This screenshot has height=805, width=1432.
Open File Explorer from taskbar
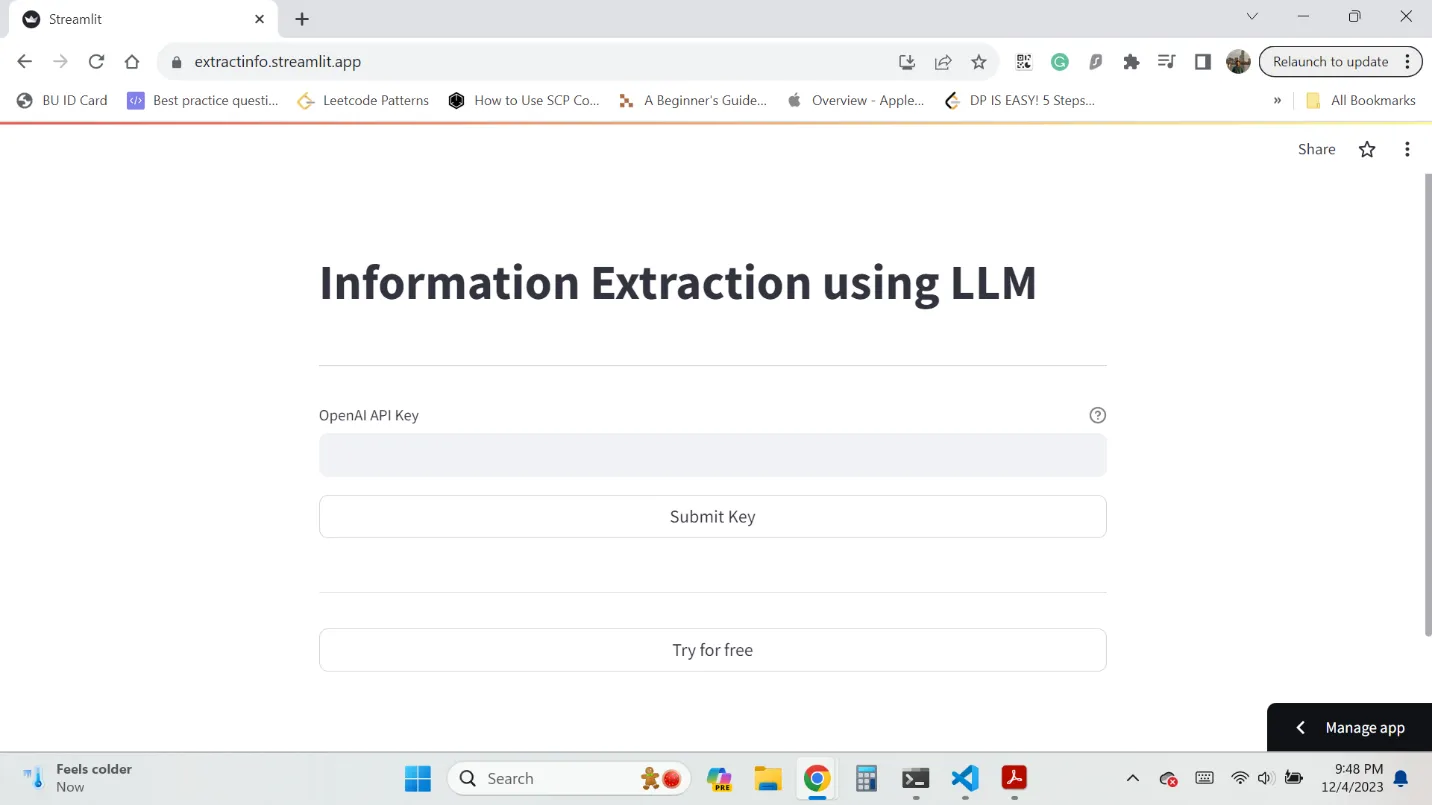[767, 778]
